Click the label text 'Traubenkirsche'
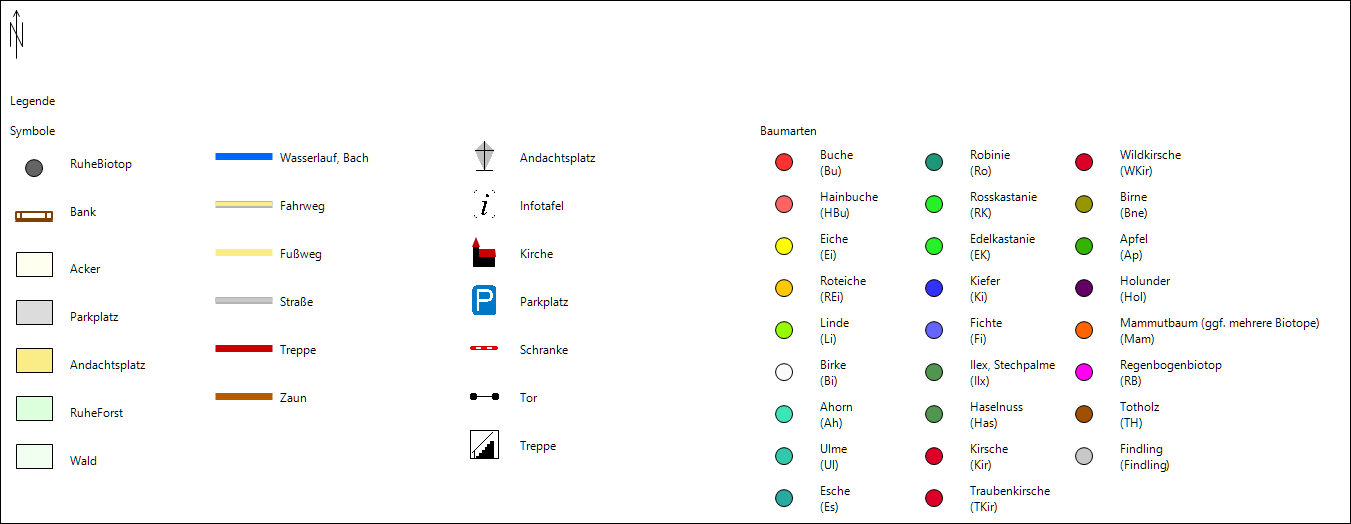The image size is (1351, 524). (x=1010, y=491)
